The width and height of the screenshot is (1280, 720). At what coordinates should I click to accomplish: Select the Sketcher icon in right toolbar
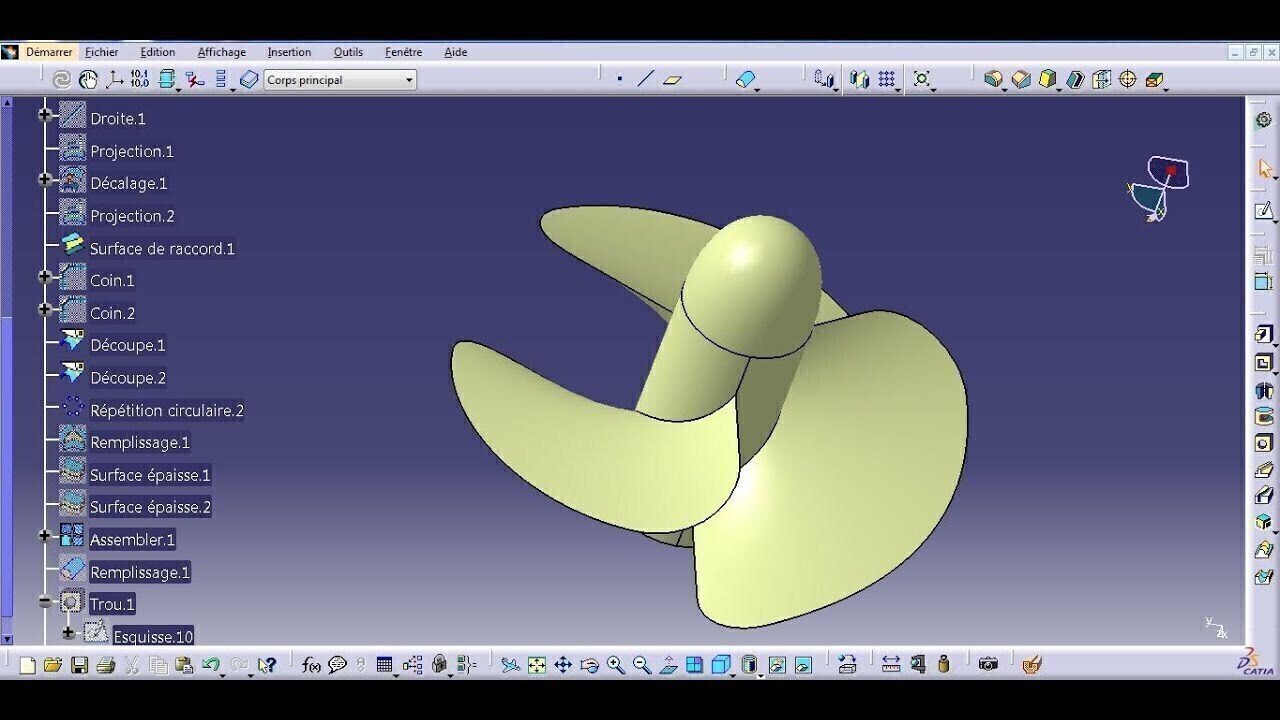coord(1264,211)
